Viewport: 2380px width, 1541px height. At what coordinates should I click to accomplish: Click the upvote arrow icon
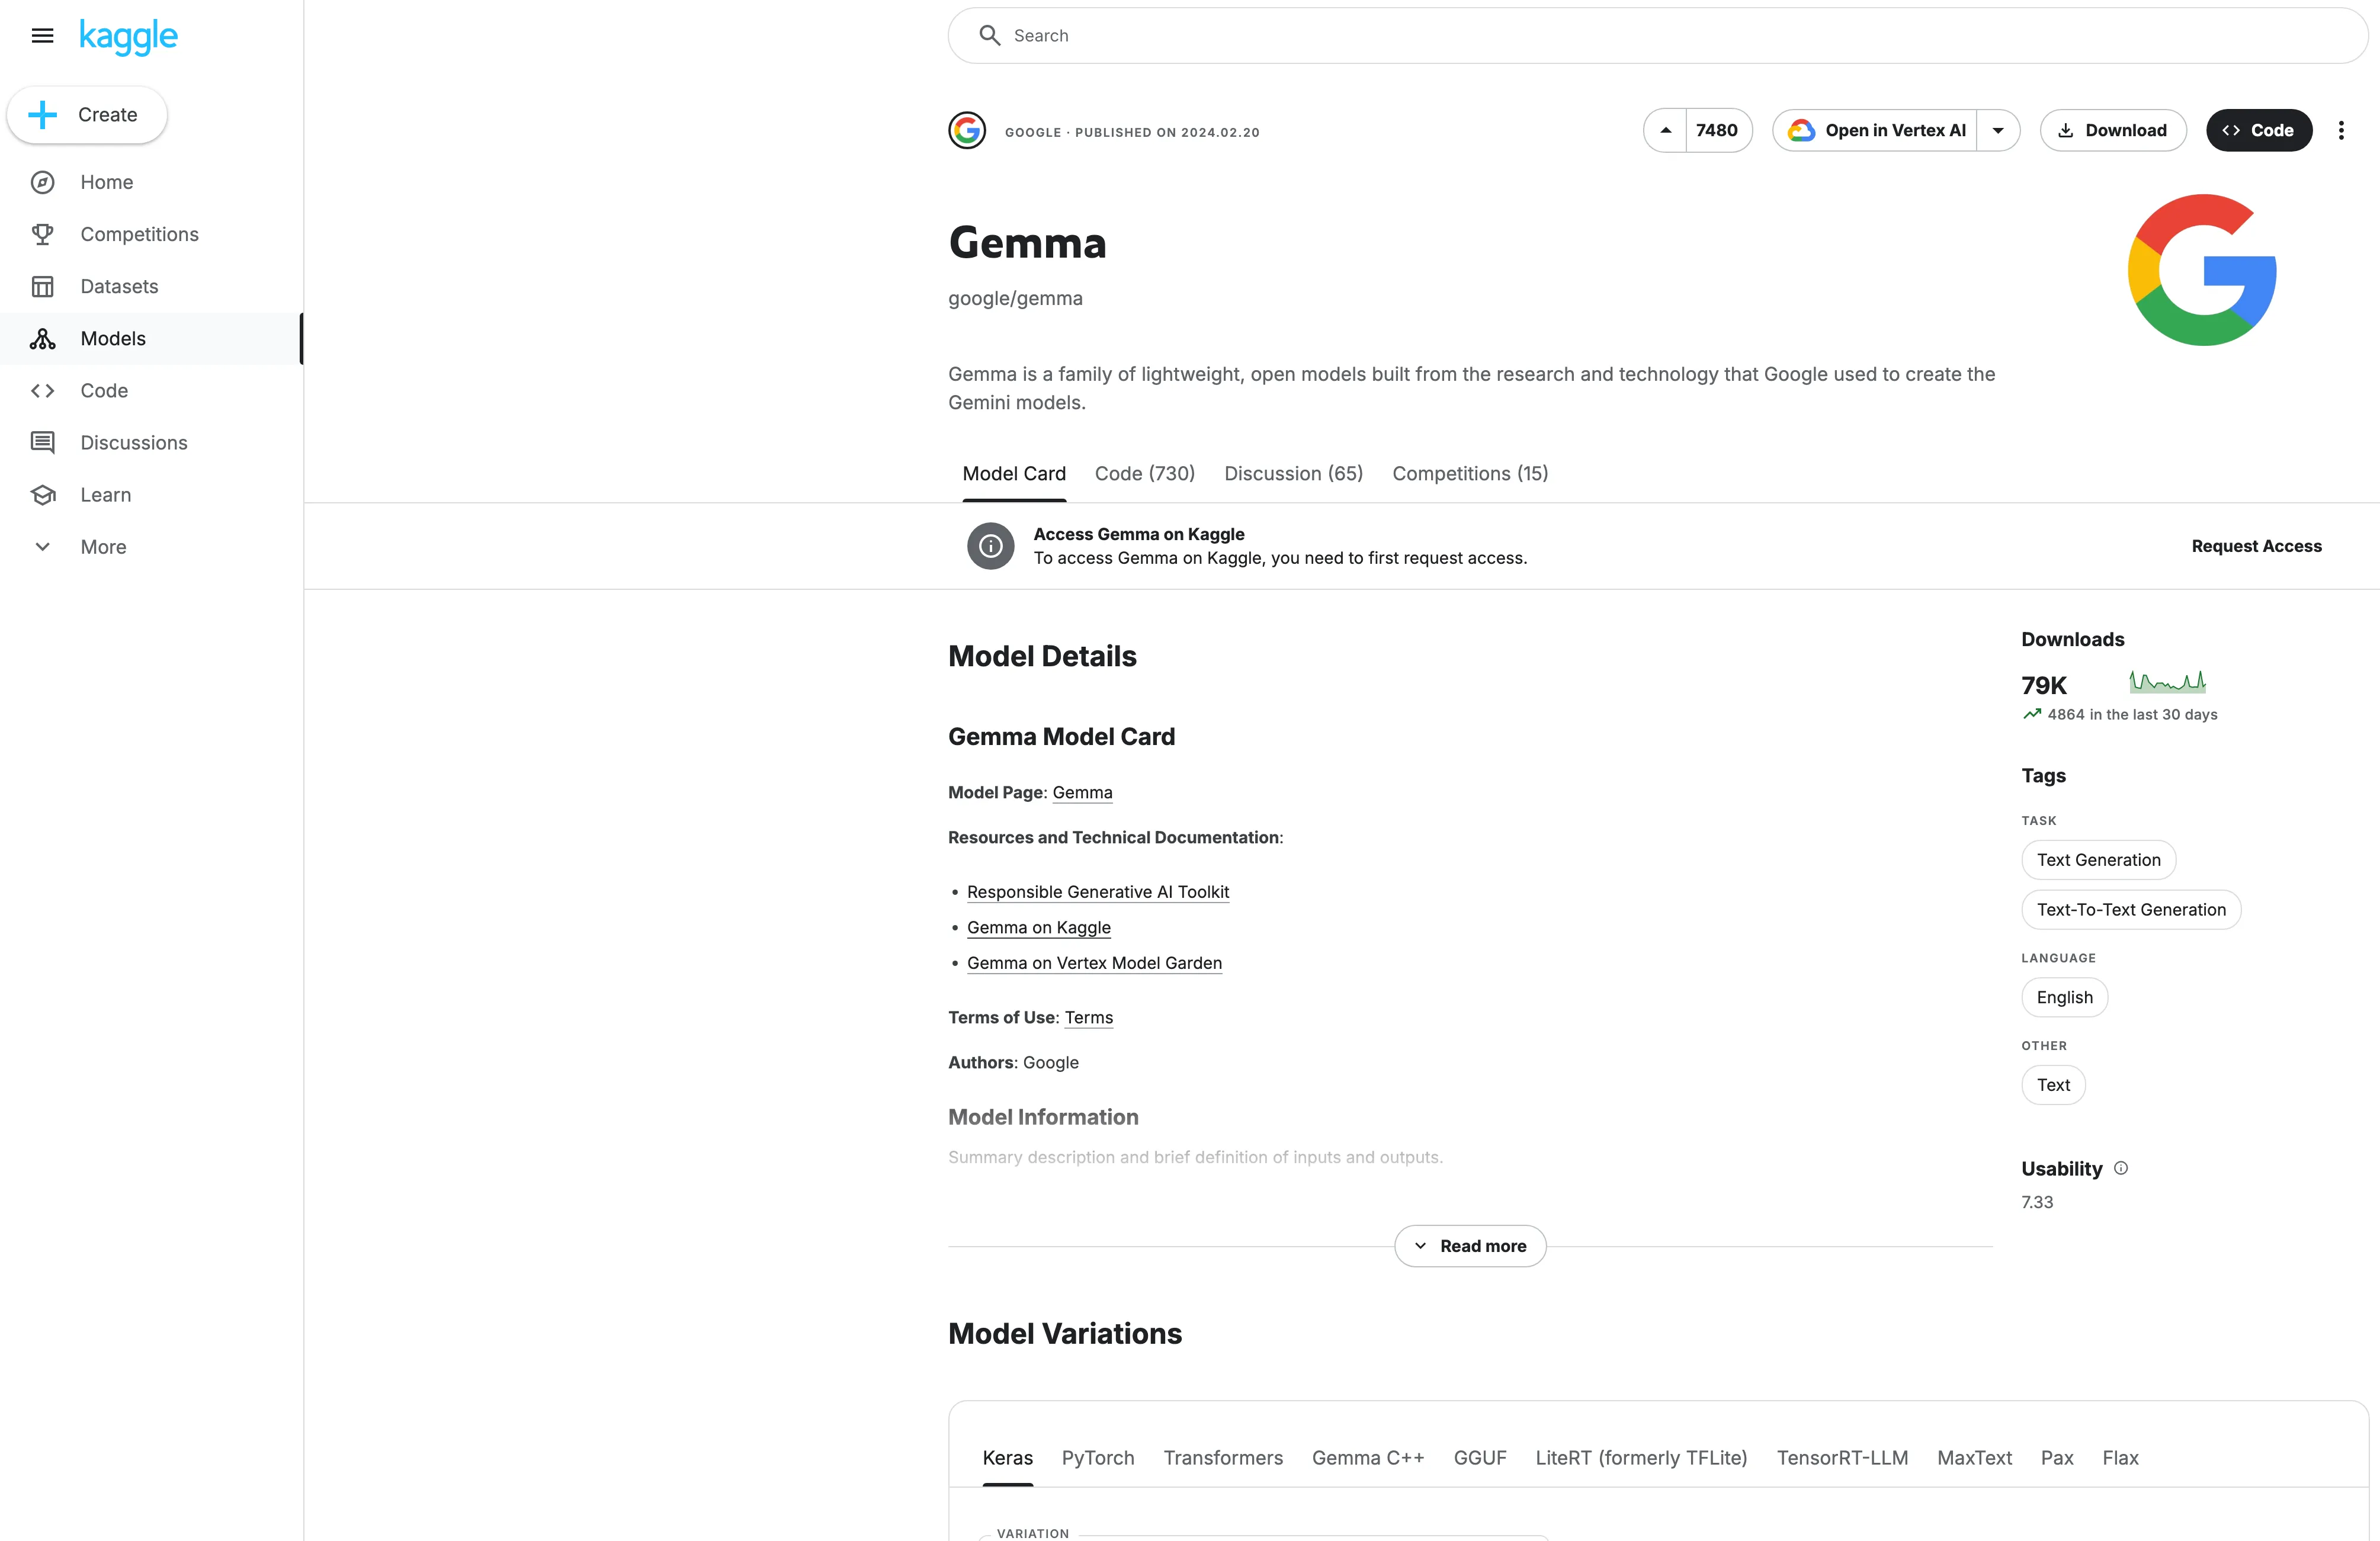coord(1665,130)
